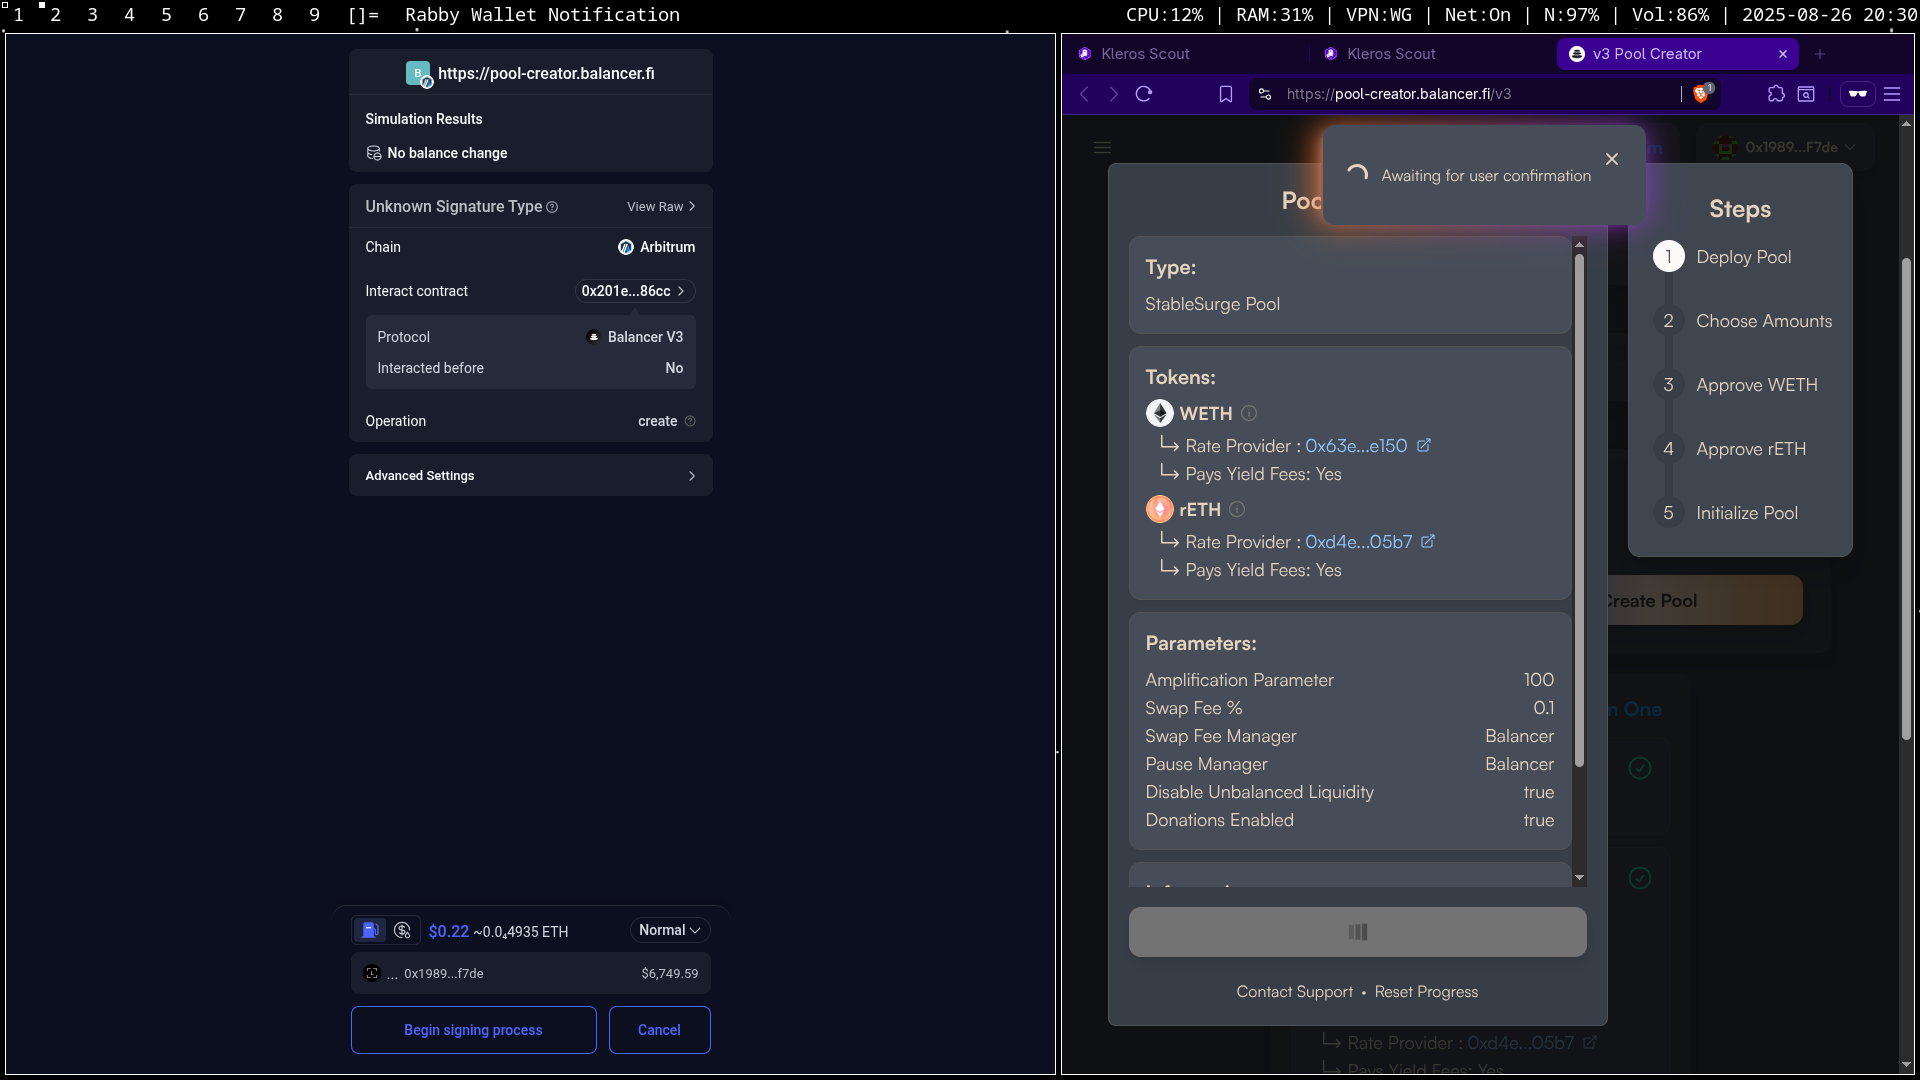1920x1080 pixels.
Task: Select step 1 Deploy Pool
Action: pyautogui.click(x=1722, y=257)
